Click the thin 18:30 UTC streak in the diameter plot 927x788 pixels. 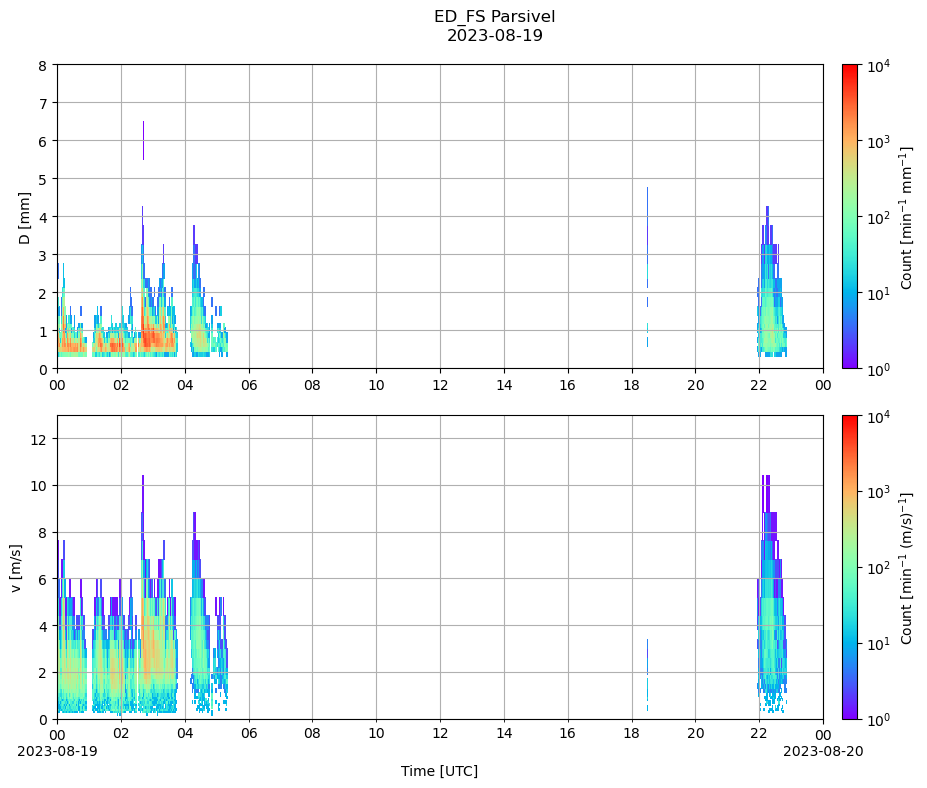tap(647, 266)
